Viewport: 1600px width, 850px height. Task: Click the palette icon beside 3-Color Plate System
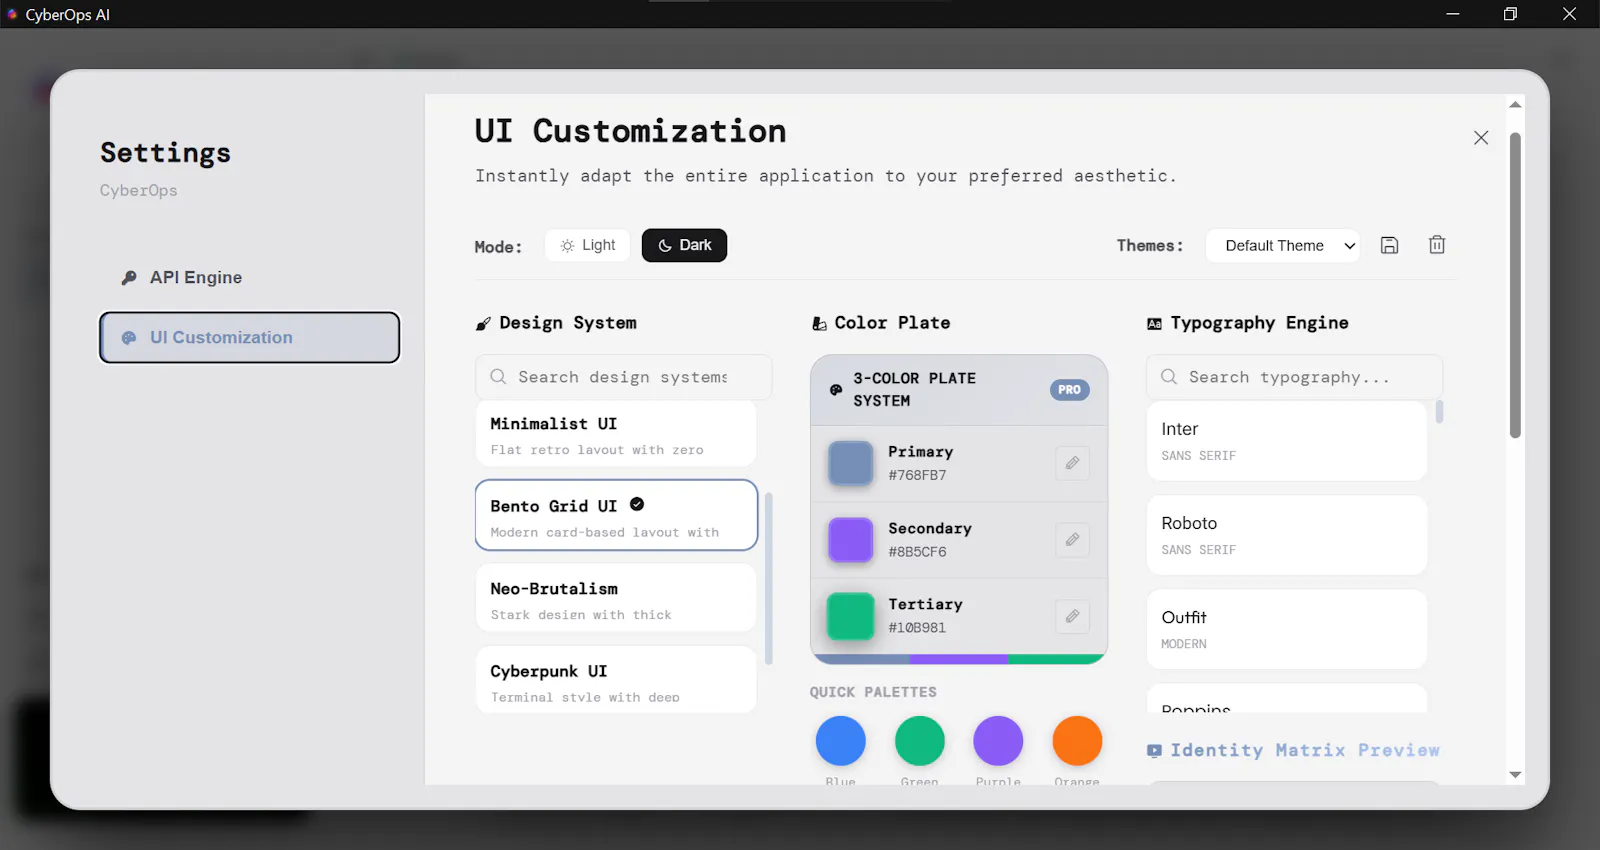pos(836,390)
